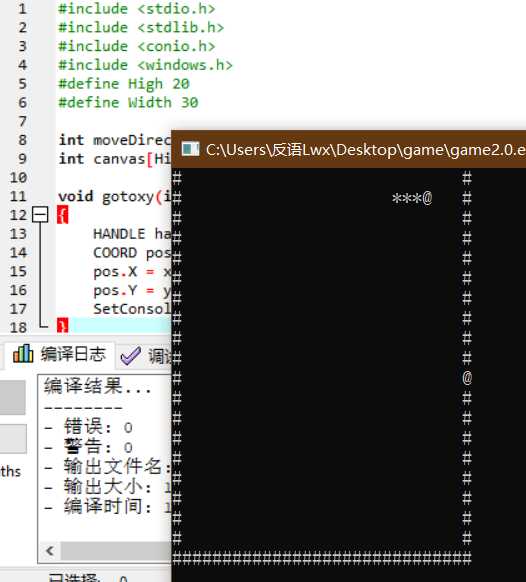526x582 pixels.
Task: Click '#include <stdio.h>' on line 1
Action: pos(137,9)
